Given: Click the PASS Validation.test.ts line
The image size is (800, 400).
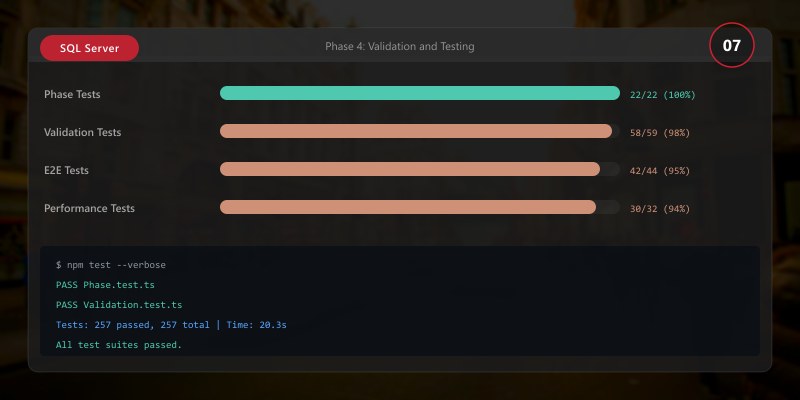Looking at the screenshot, I should pyautogui.click(x=119, y=305).
